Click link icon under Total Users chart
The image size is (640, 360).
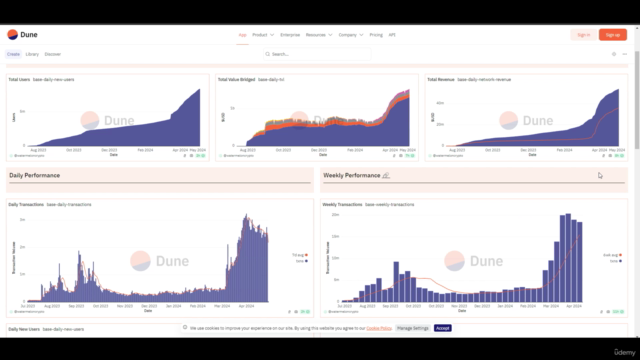coord(185,156)
